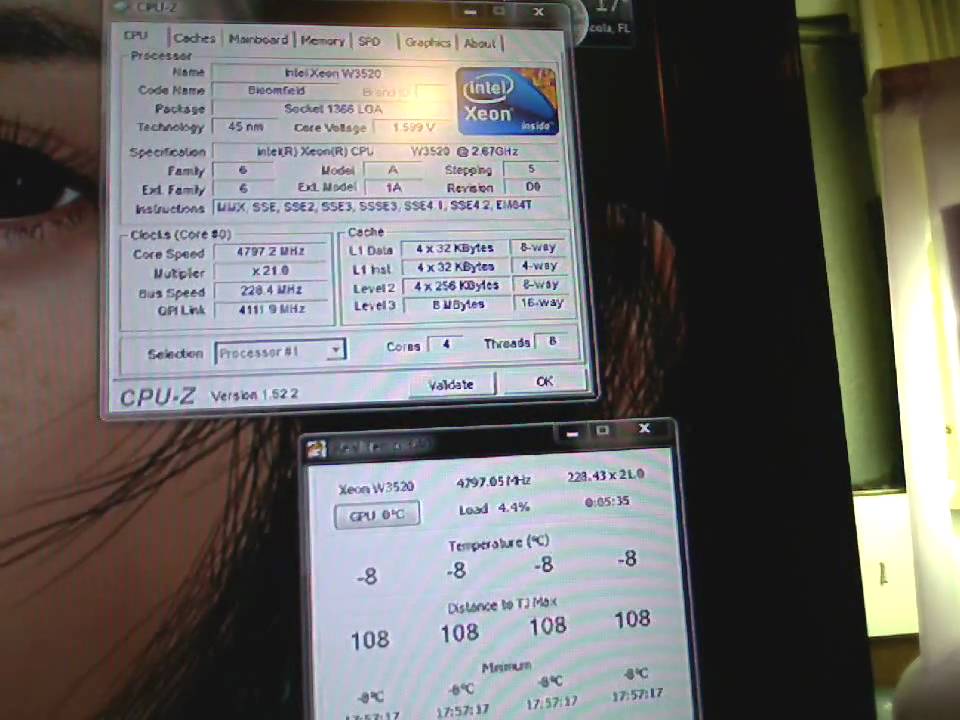Minimize the CPU-Z window
This screenshot has width=960, height=720.
click(470, 12)
